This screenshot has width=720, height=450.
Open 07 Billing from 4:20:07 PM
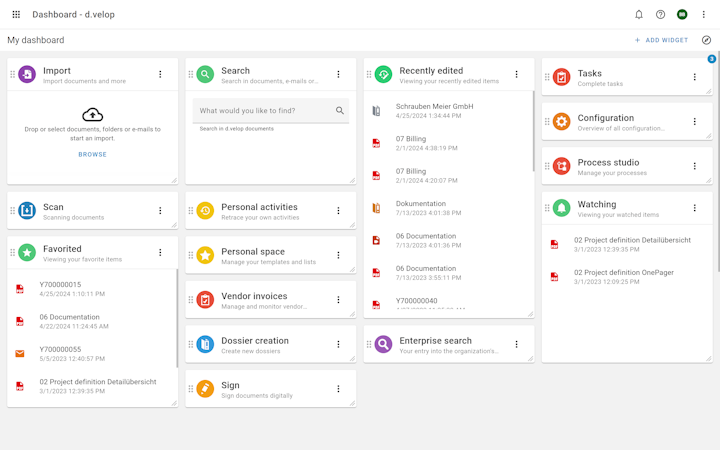pyautogui.click(x=448, y=175)
